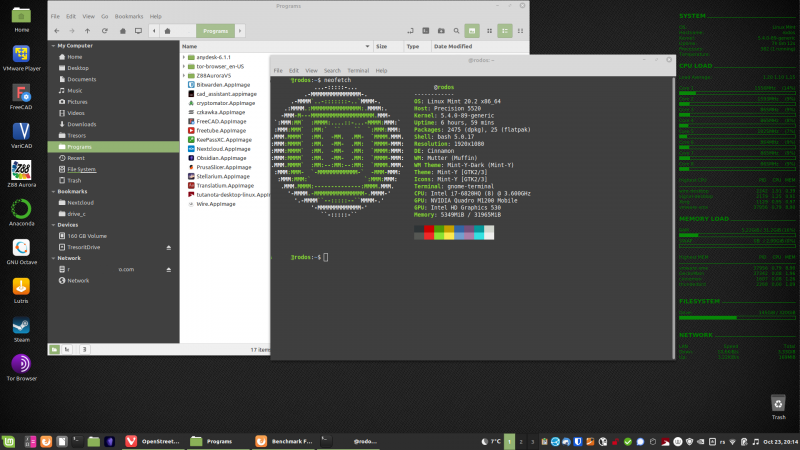Viewport: 800px width, 450px height.
Task: Expand the Z88AuroraV5 folder row
Action: click(x=184, y=76)
